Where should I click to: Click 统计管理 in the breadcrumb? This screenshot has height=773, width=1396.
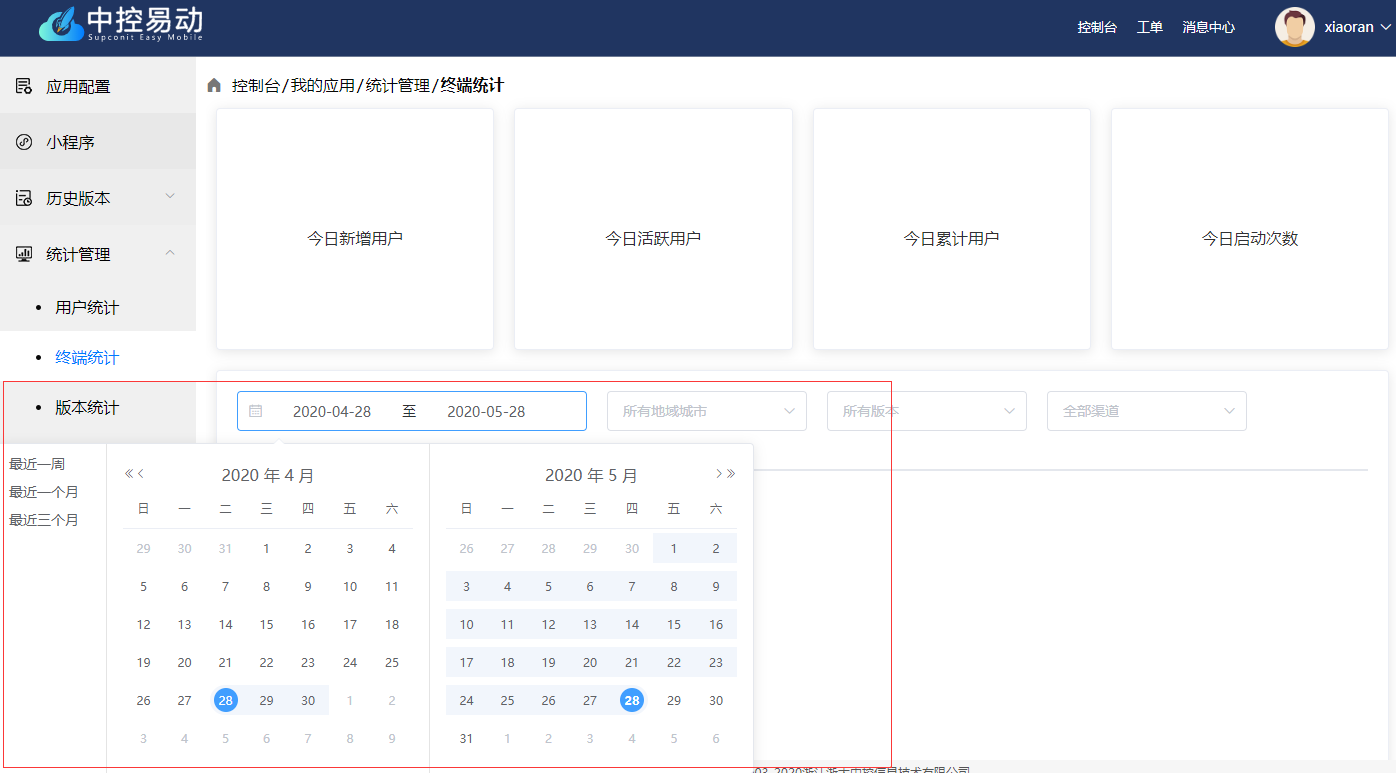398,86
